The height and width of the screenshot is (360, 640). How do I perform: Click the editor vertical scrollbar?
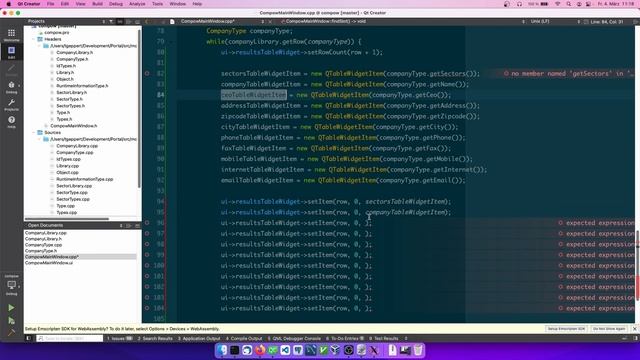[638, 265]
